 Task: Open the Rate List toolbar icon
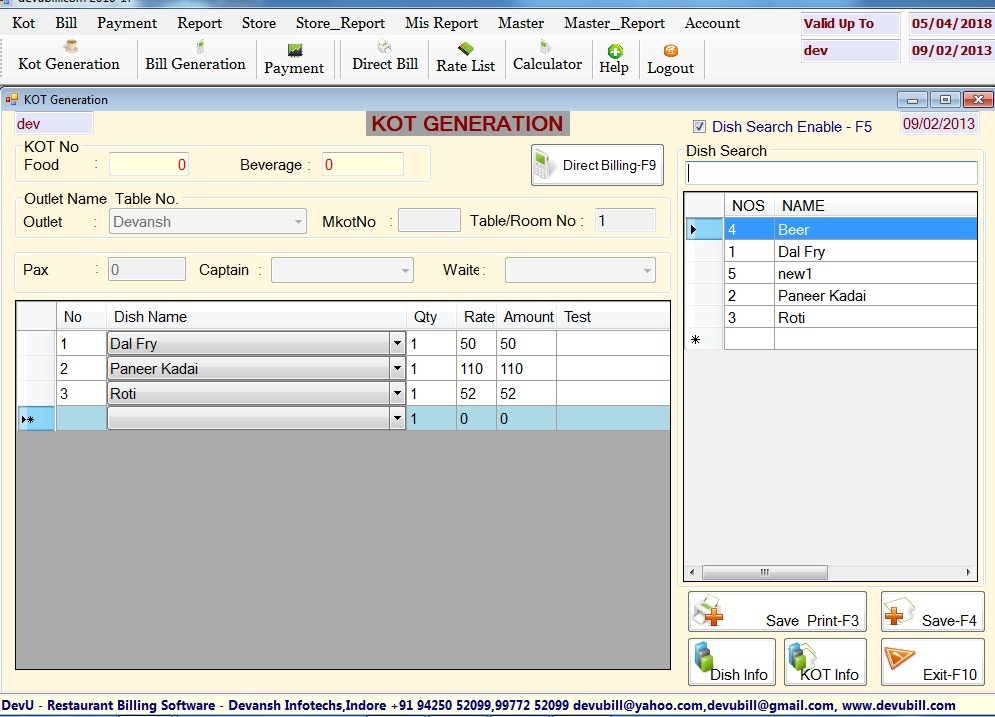[x=465, y=58]
